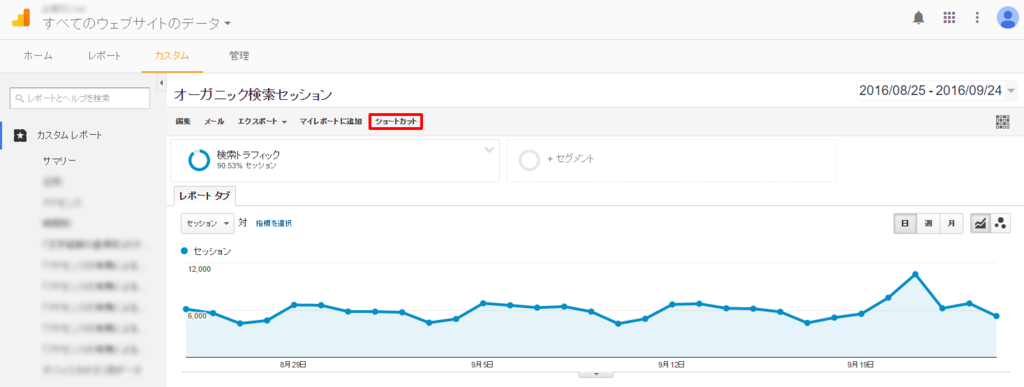Screen dimensions: 1024x387
Task: Collapse the left sidebar arrow
Action: pyautogui.click(x=161, y=82)
